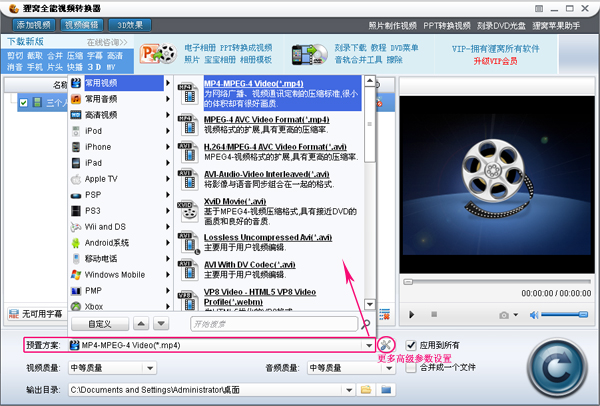The image size is (600, 406).
Task: Uncheck the video file row checkbox
Action: (x=23, y=103)
